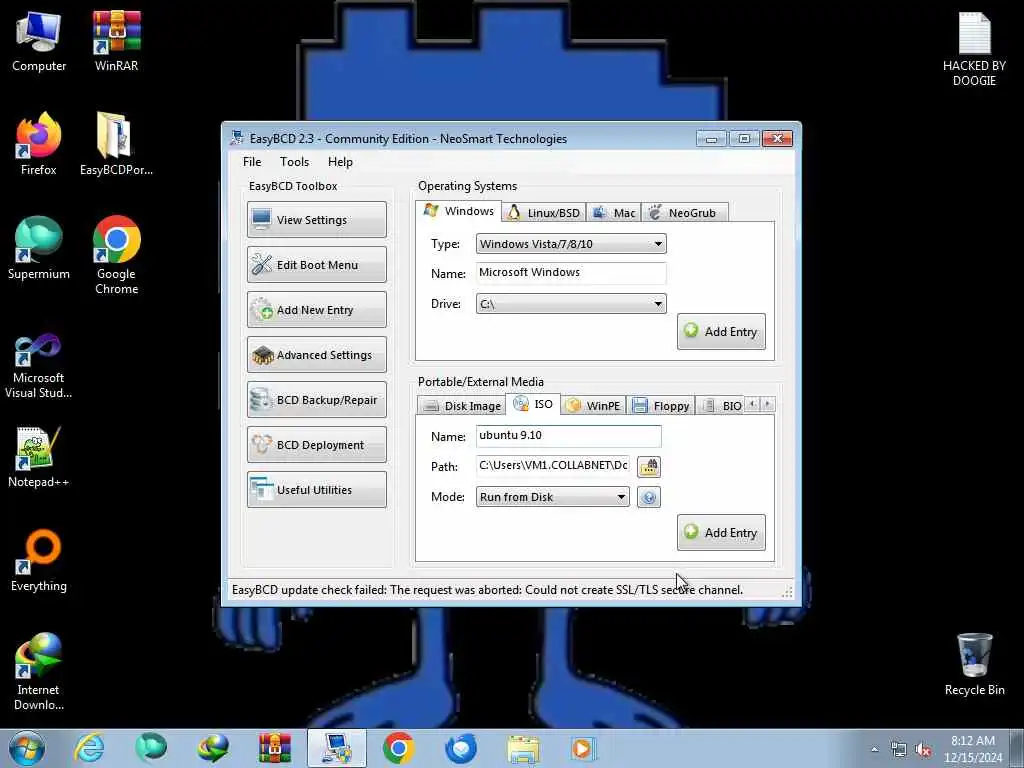Open Thunderbird from the taskbar

(460, 748)
